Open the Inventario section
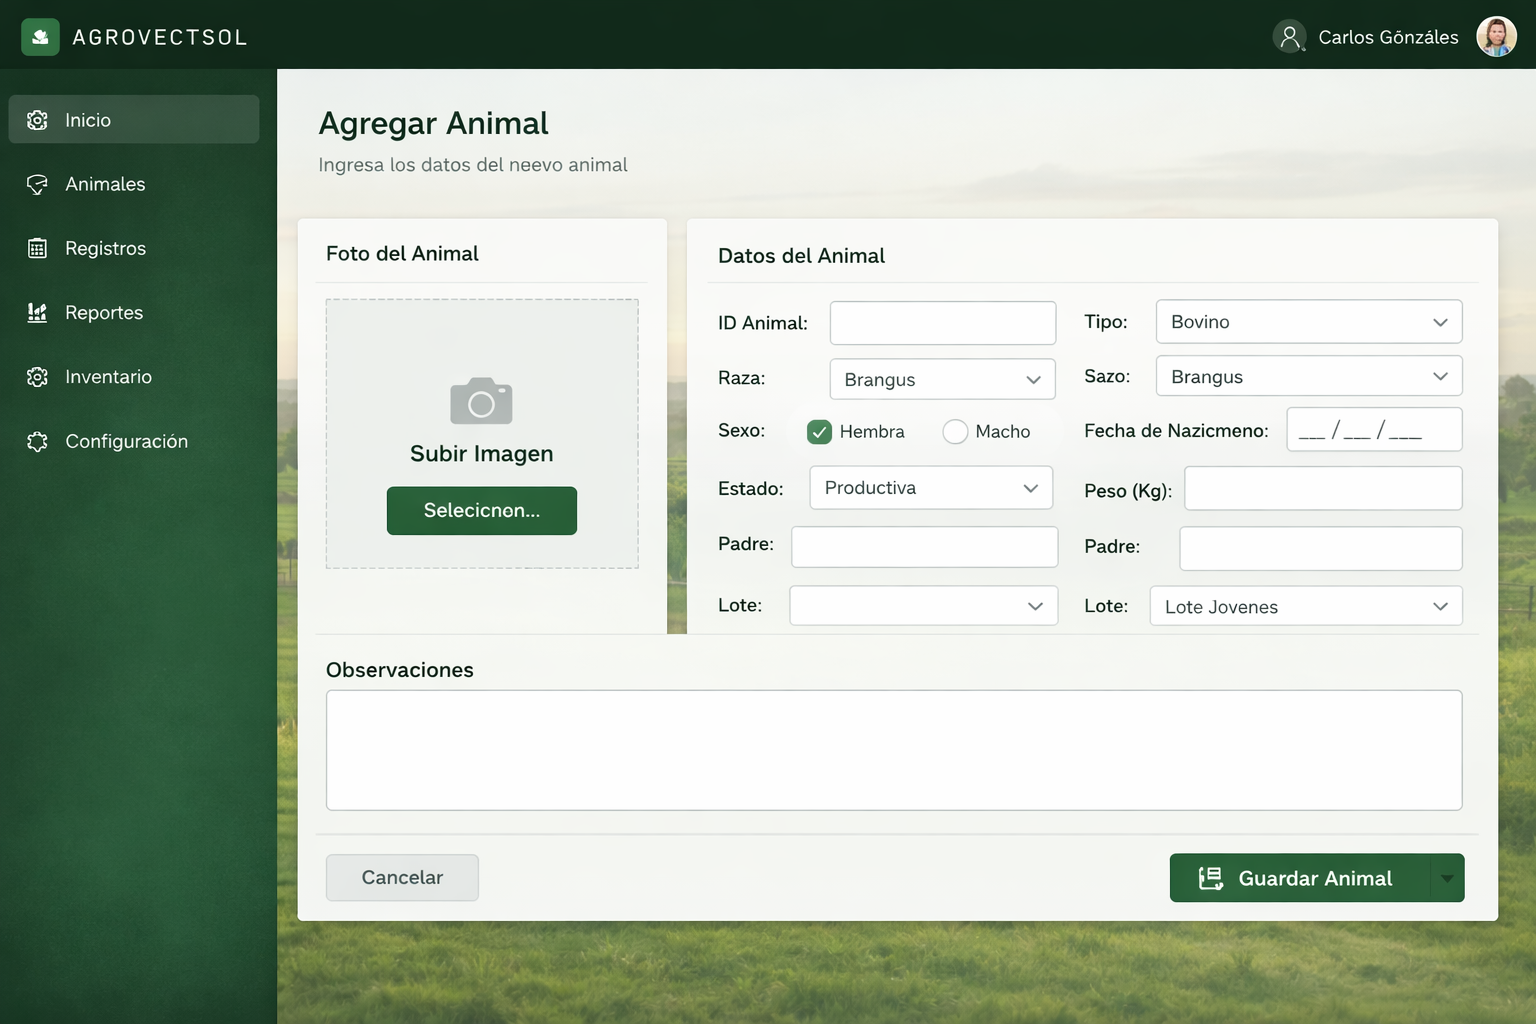Viewport: 1536px width, 1024px height. pos(134,377)
